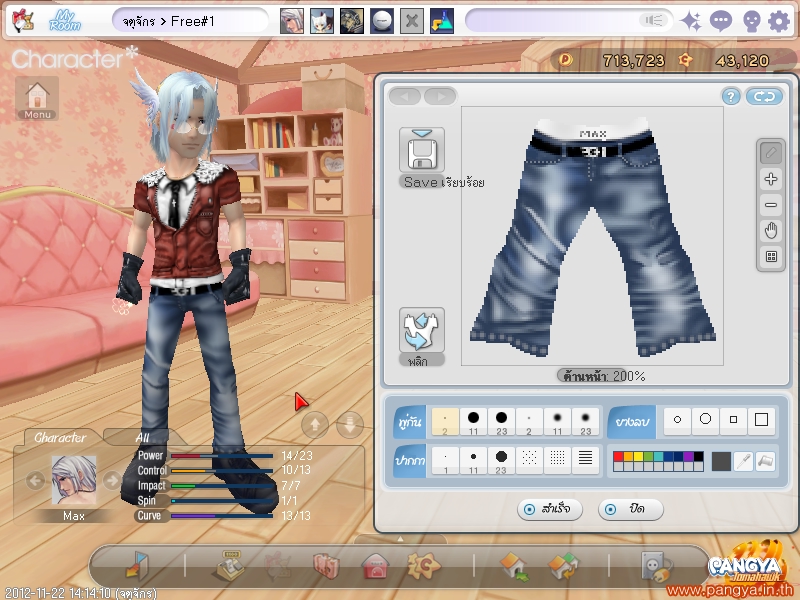Viewport: 800px width, 600px height.
Task: Select the horizontal lines pattern pen
Action: 585,461
